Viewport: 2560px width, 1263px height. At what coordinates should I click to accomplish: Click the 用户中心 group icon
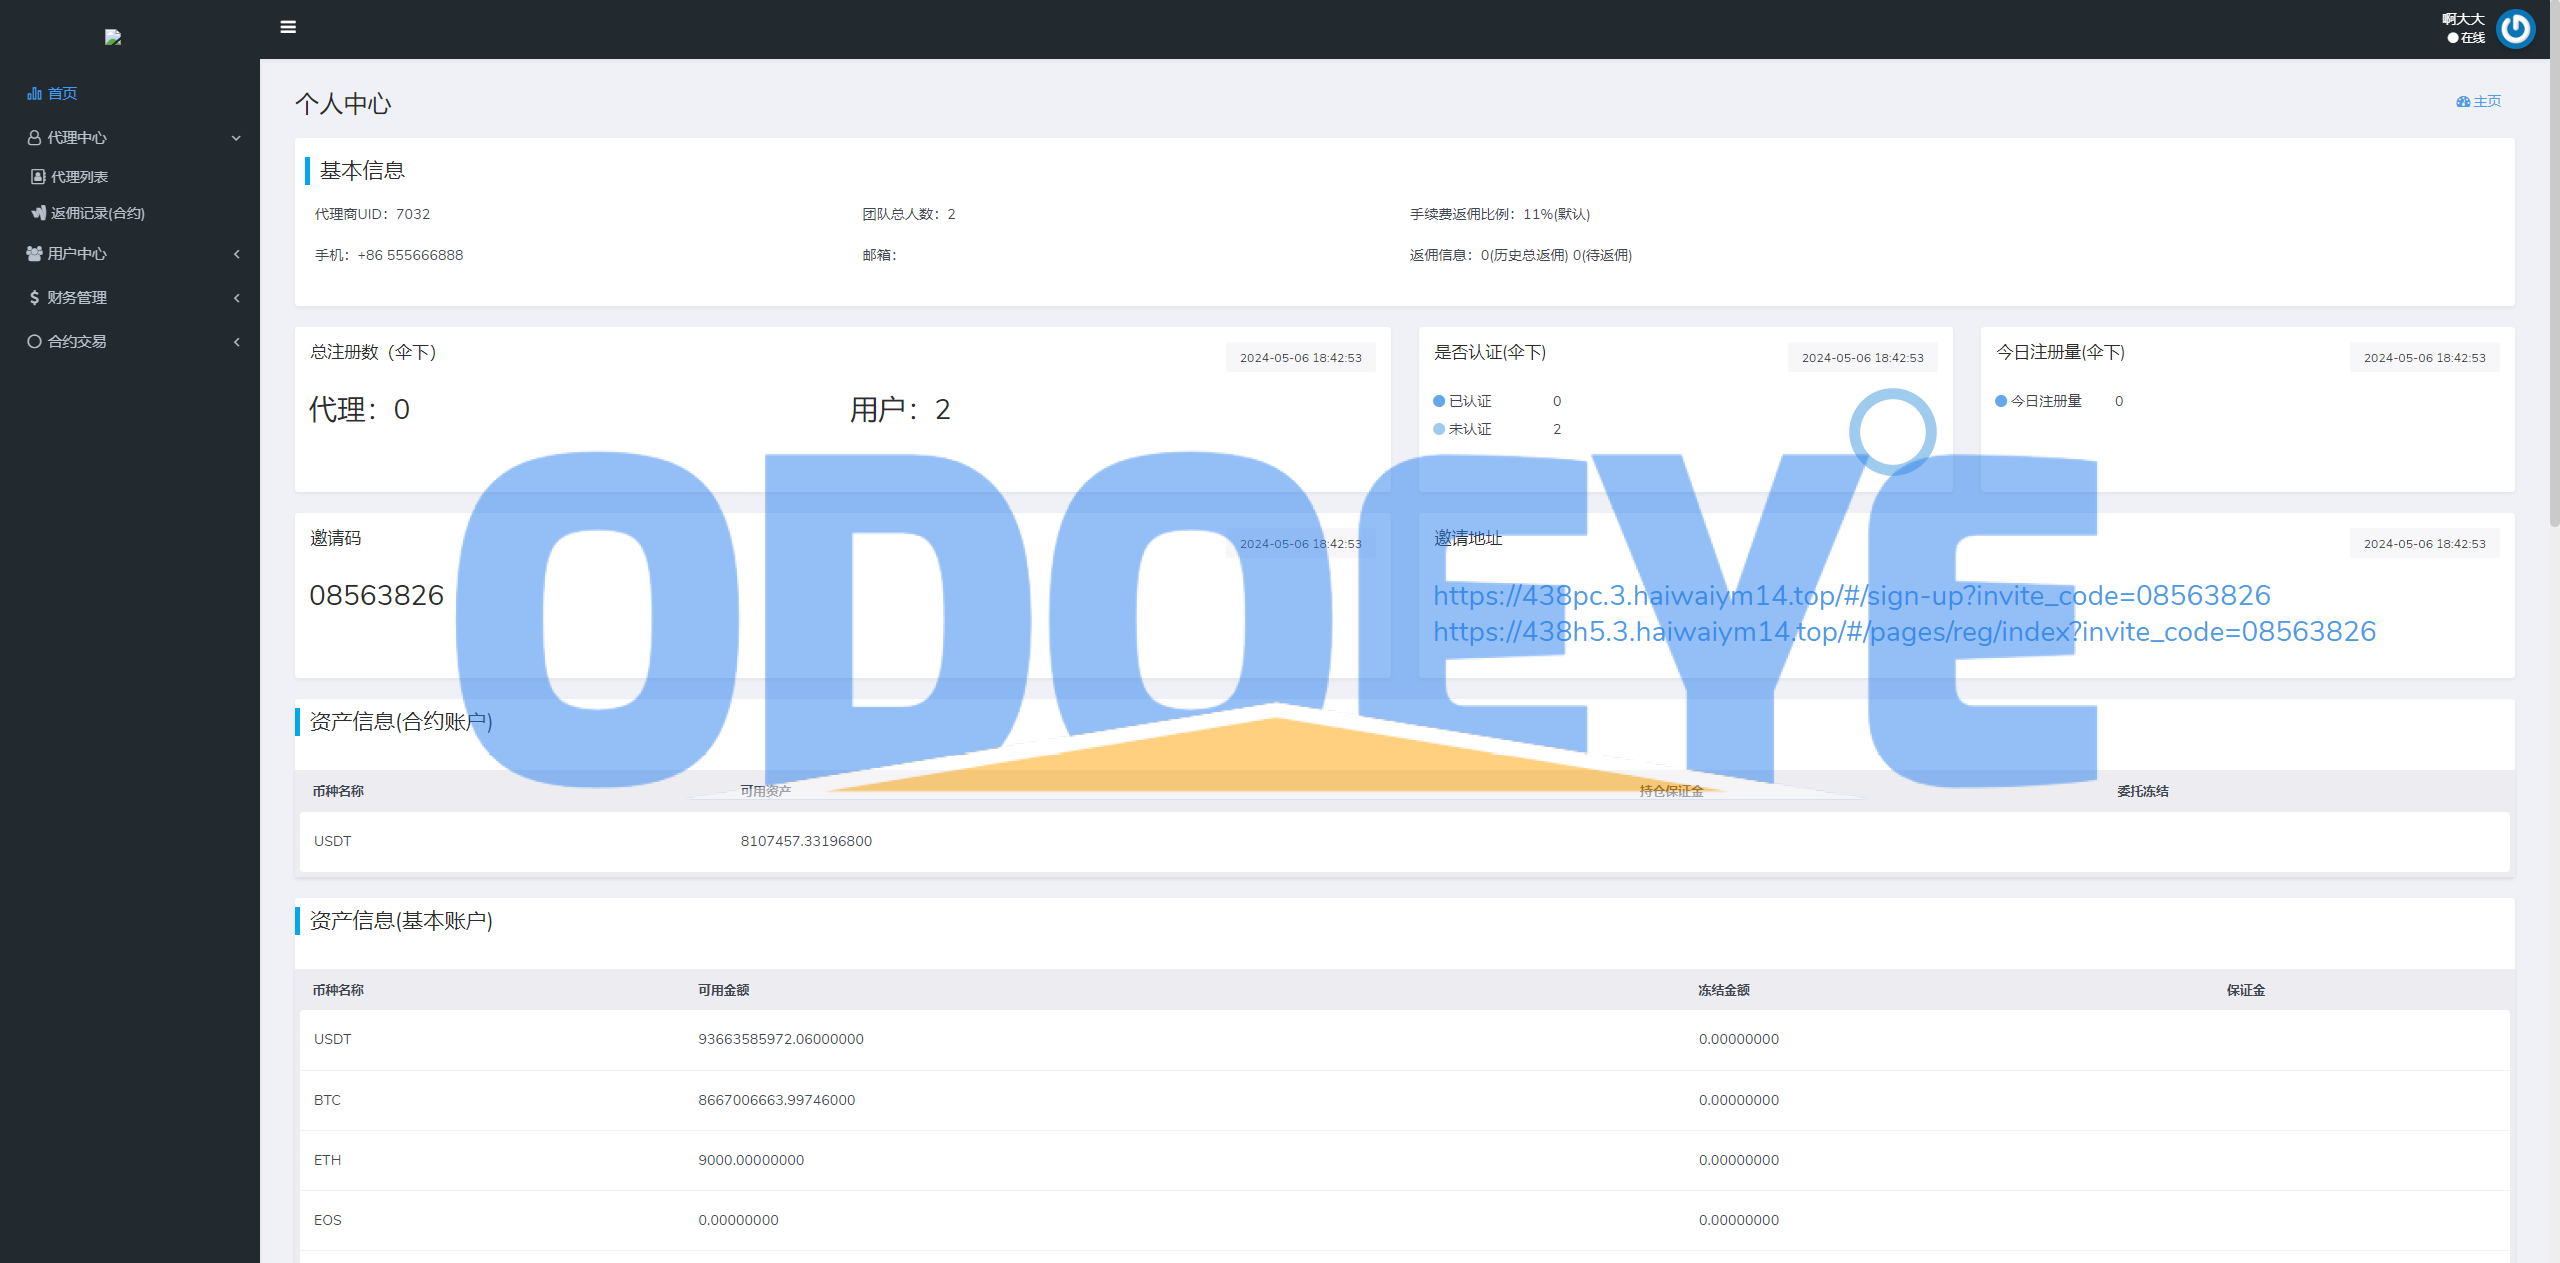click(35, 254)
